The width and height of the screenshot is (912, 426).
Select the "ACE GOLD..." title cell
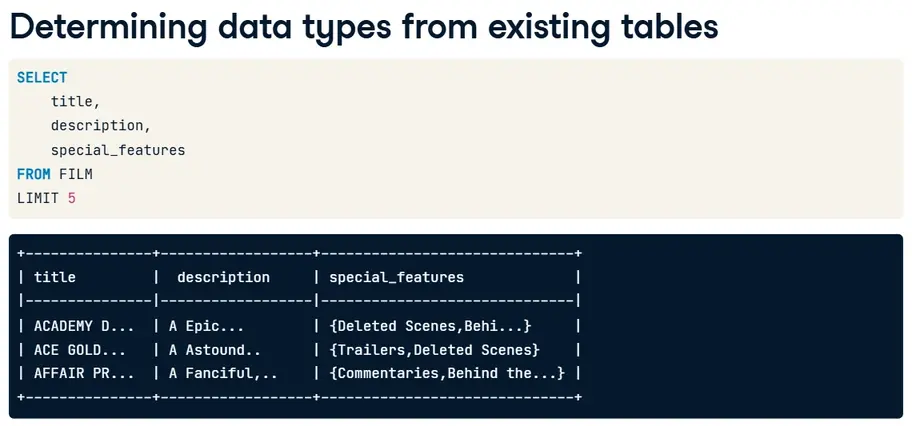point(80,349)
